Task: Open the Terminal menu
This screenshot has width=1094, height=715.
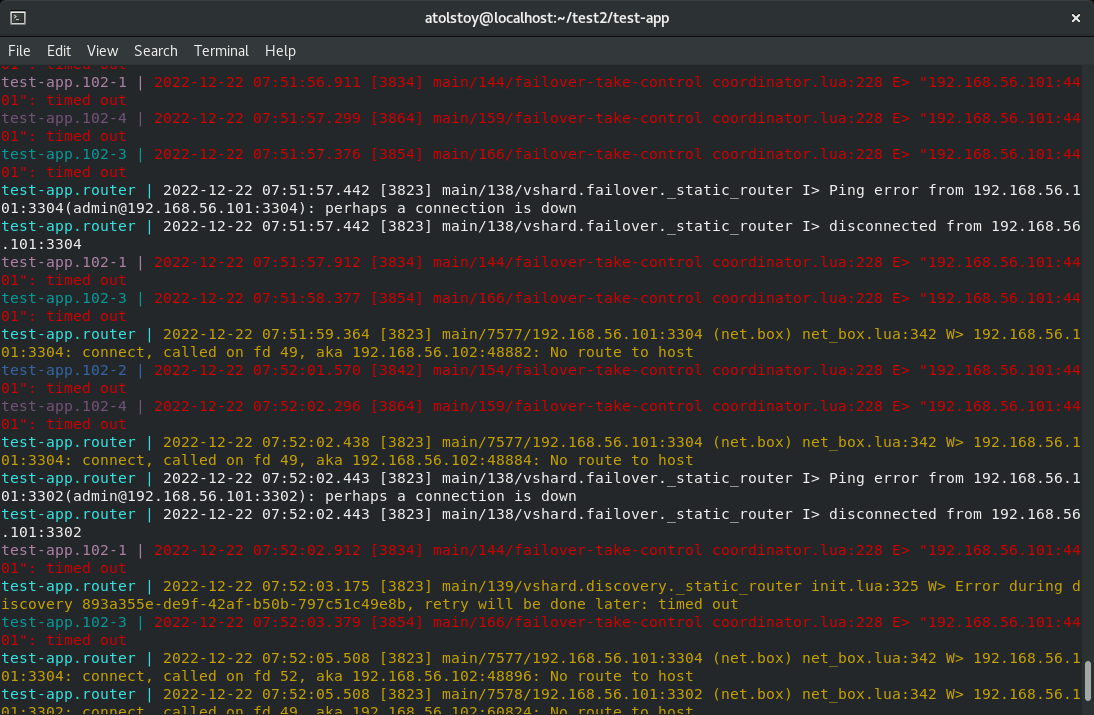Action: tap(221, 51)
